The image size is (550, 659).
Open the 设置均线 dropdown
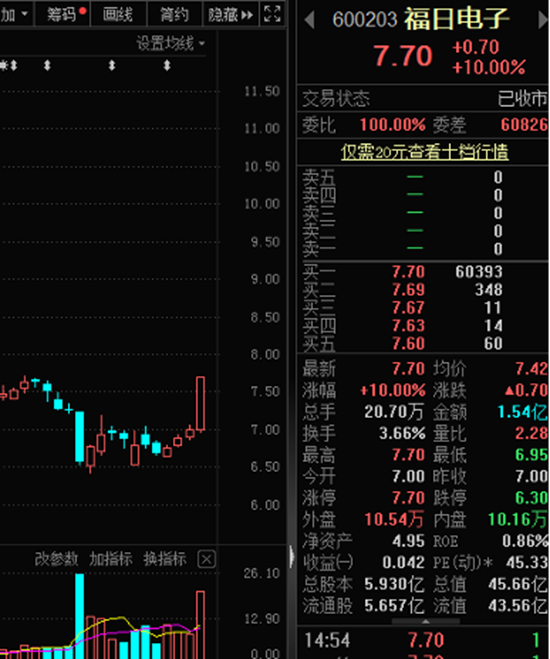[x=171, y=43]
